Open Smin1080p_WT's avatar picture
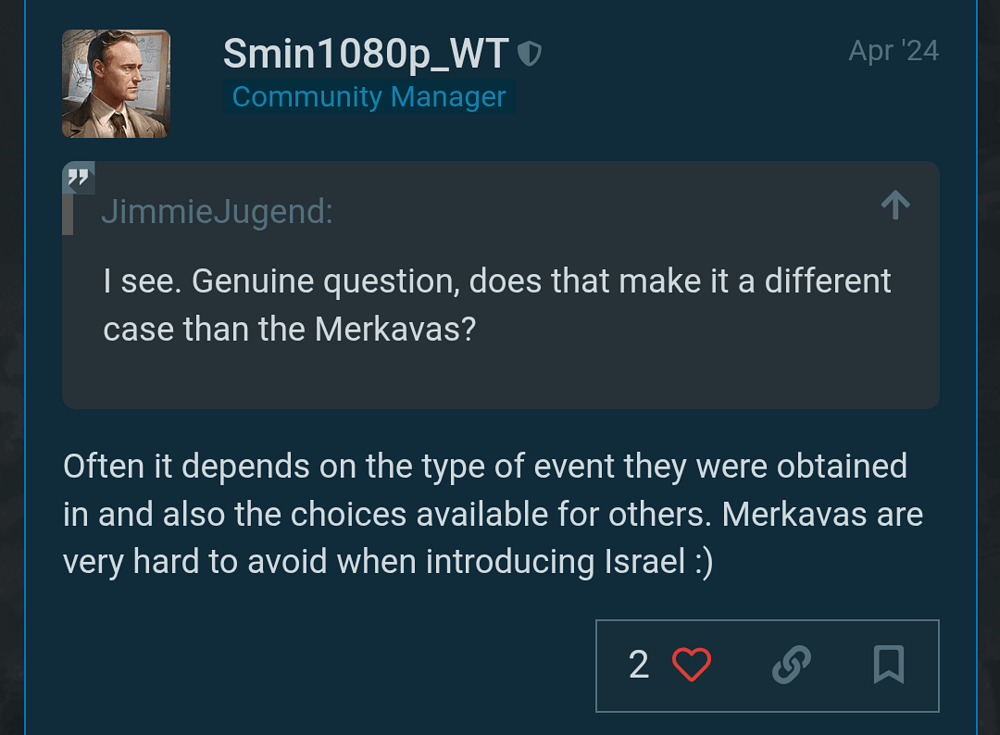The width and height of the screenshot is (1000, 735). pos(116,83)
